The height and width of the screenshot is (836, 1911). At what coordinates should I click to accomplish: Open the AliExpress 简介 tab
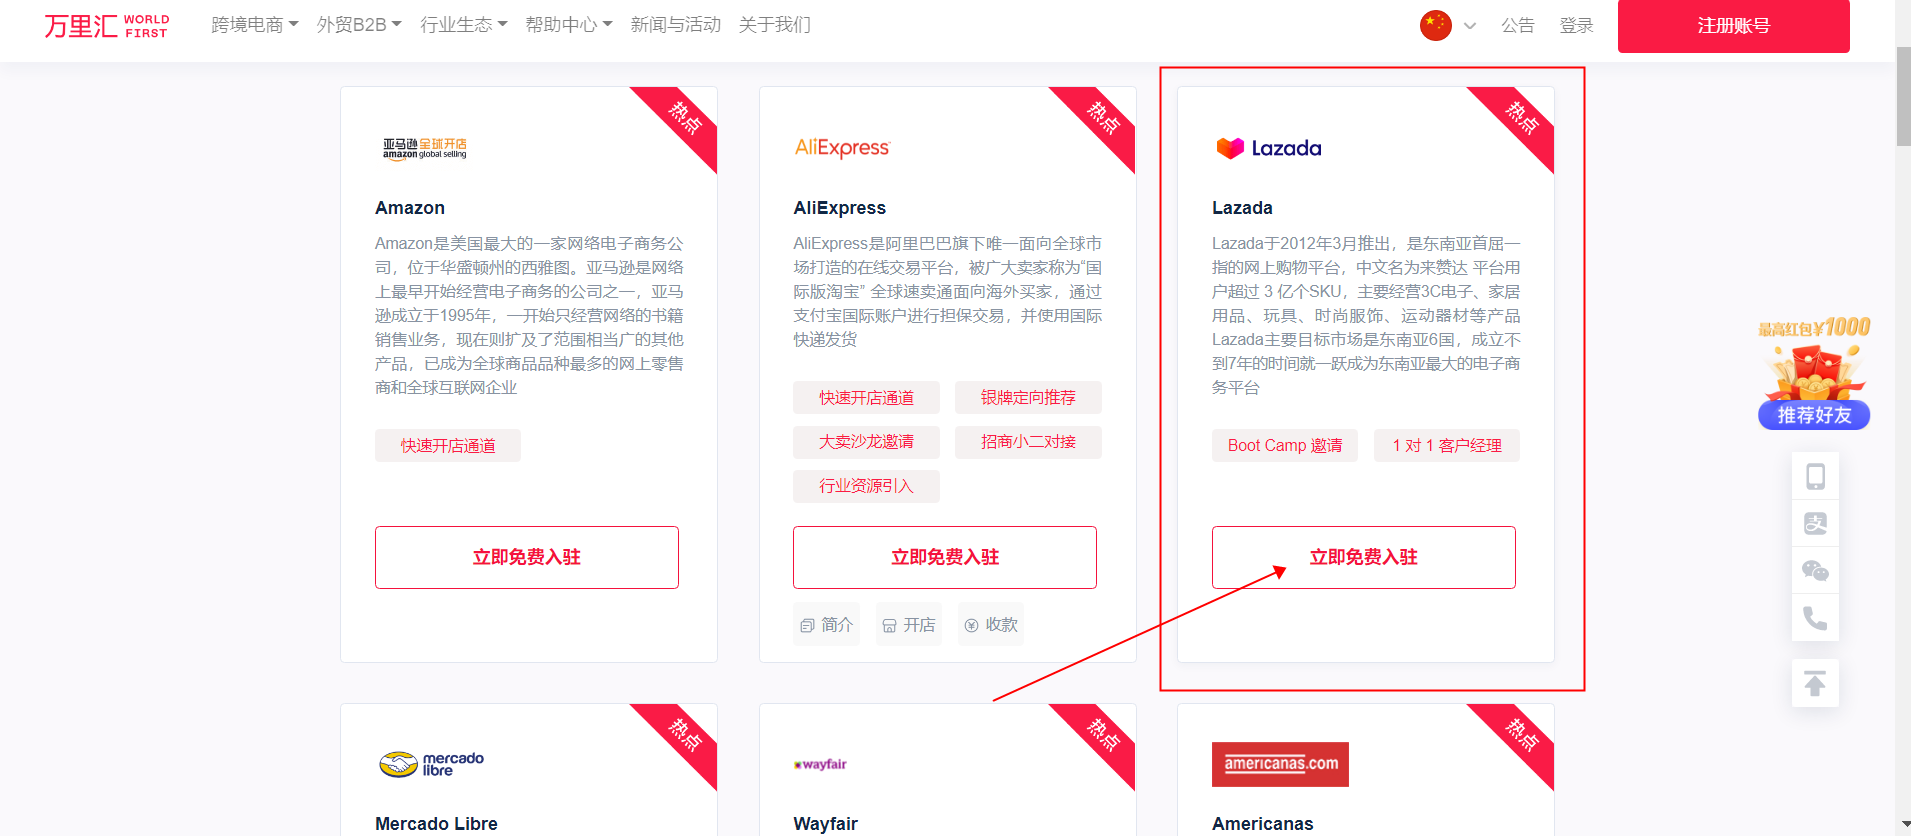(x=826, y=625)
